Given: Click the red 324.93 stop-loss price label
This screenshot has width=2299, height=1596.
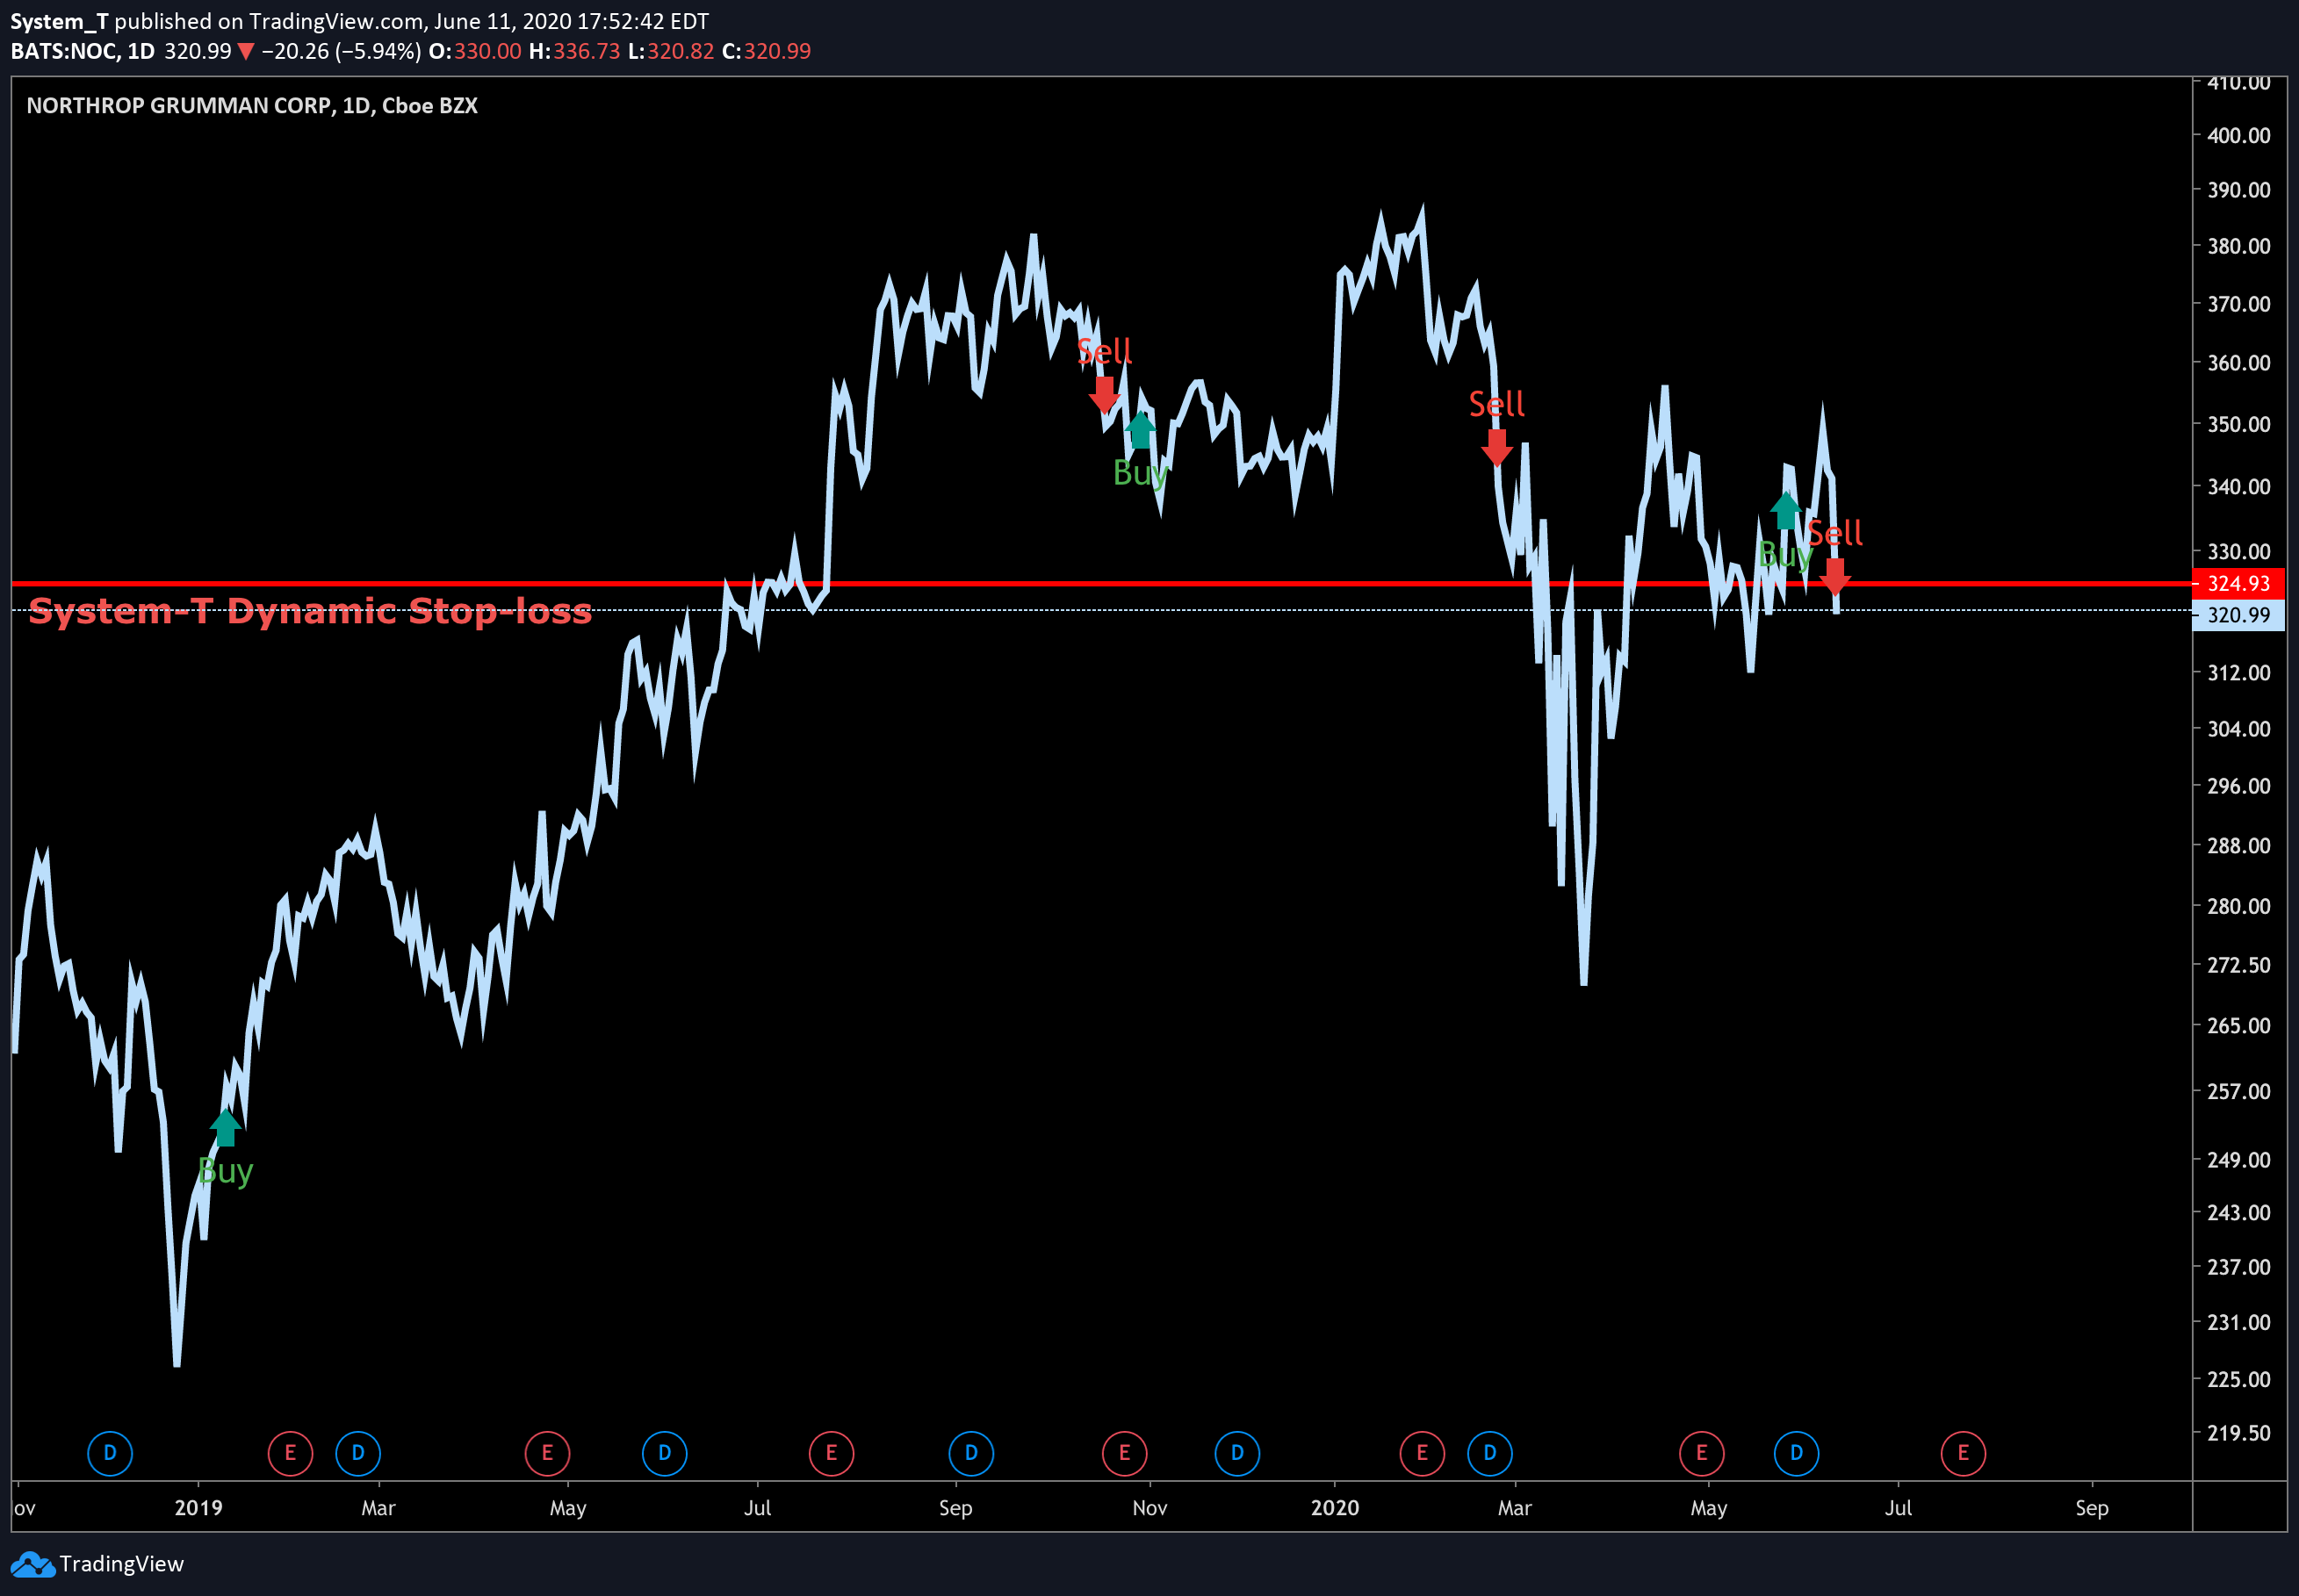Looking at the screenshot, I should coord(2238,583).
